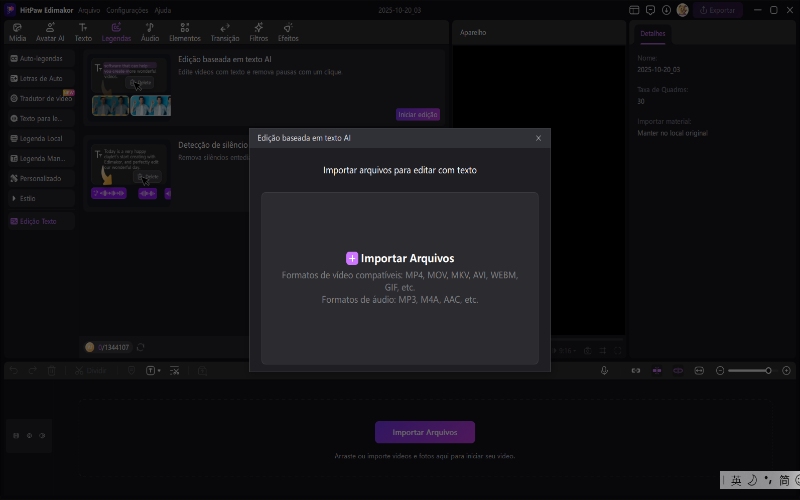Open the Avatar AI panel
Image resolution: width=800 pixels, height=500 pixels.
click(x=50, y=32)
